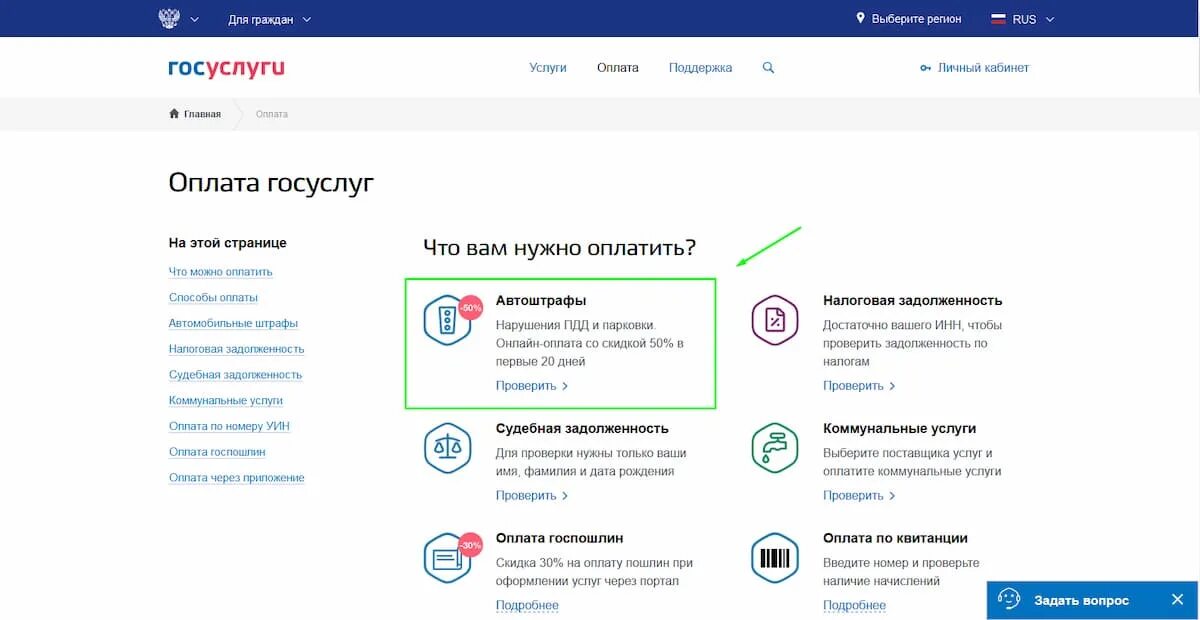Click the search magnifier icon
The height and width of the screenshot is (620, 1200).
tap(768, 68)
